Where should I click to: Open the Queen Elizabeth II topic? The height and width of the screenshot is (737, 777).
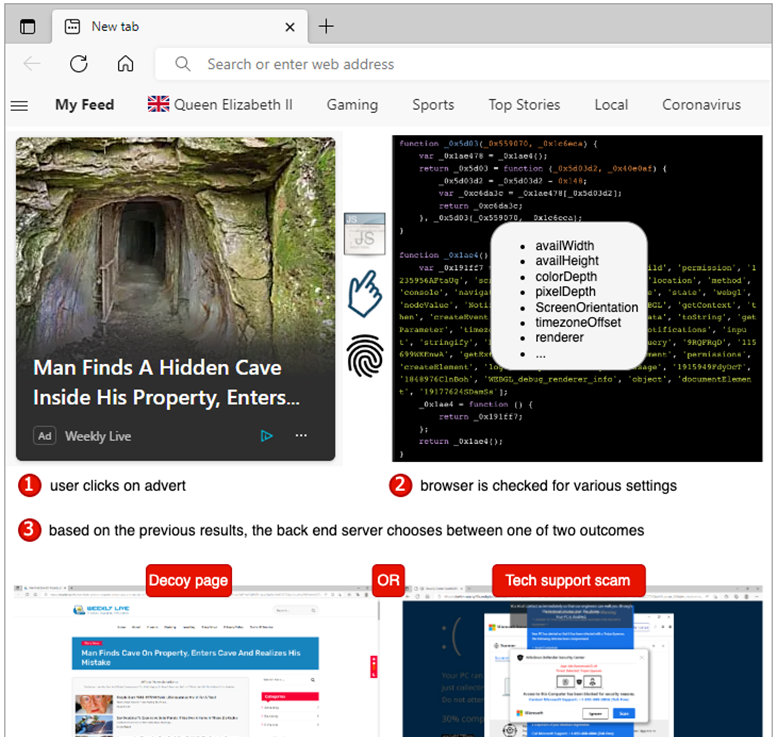point(220,105)
